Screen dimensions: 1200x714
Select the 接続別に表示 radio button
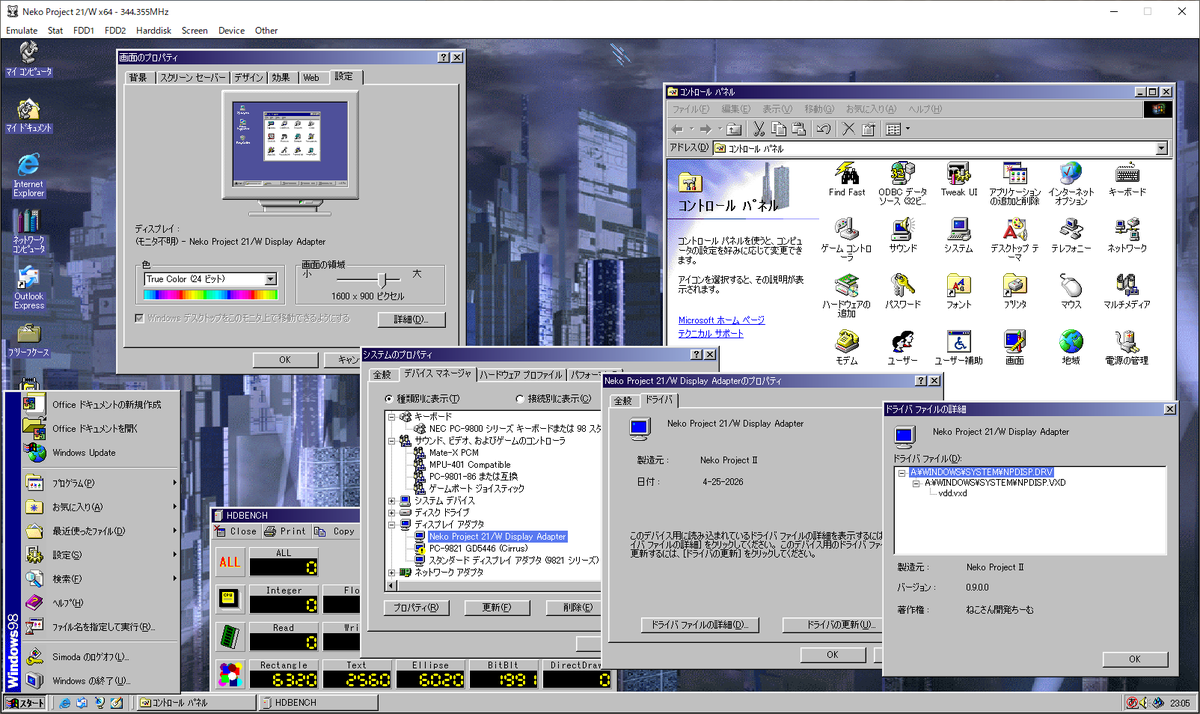[520, 398]
